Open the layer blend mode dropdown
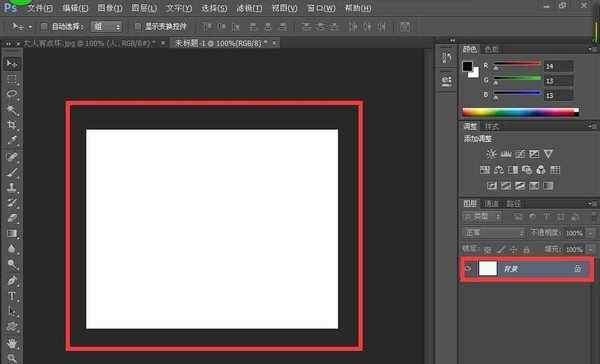Image resolution: width=600 pixels, height=364 pixels. coord(494,233)
